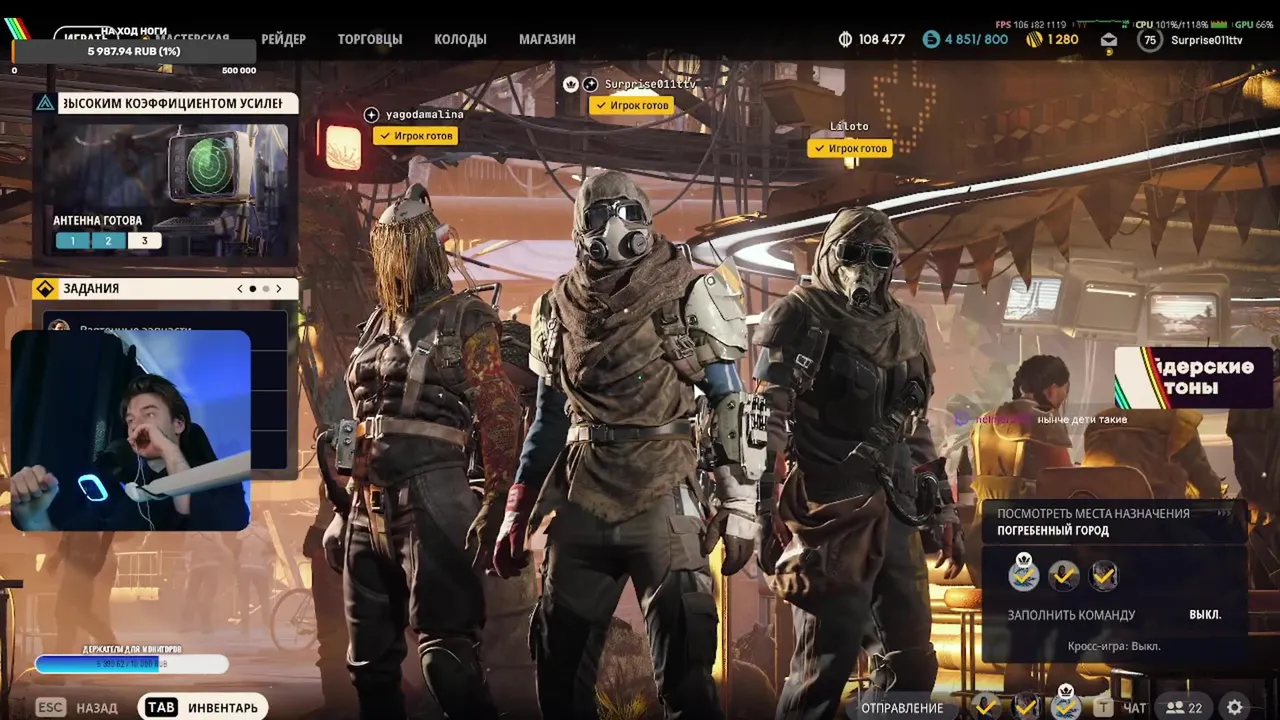Screen dimensions: 1280x720
Task: Click the quests diamond icon beside ЗАДАНИЯ
Action: 45,289
